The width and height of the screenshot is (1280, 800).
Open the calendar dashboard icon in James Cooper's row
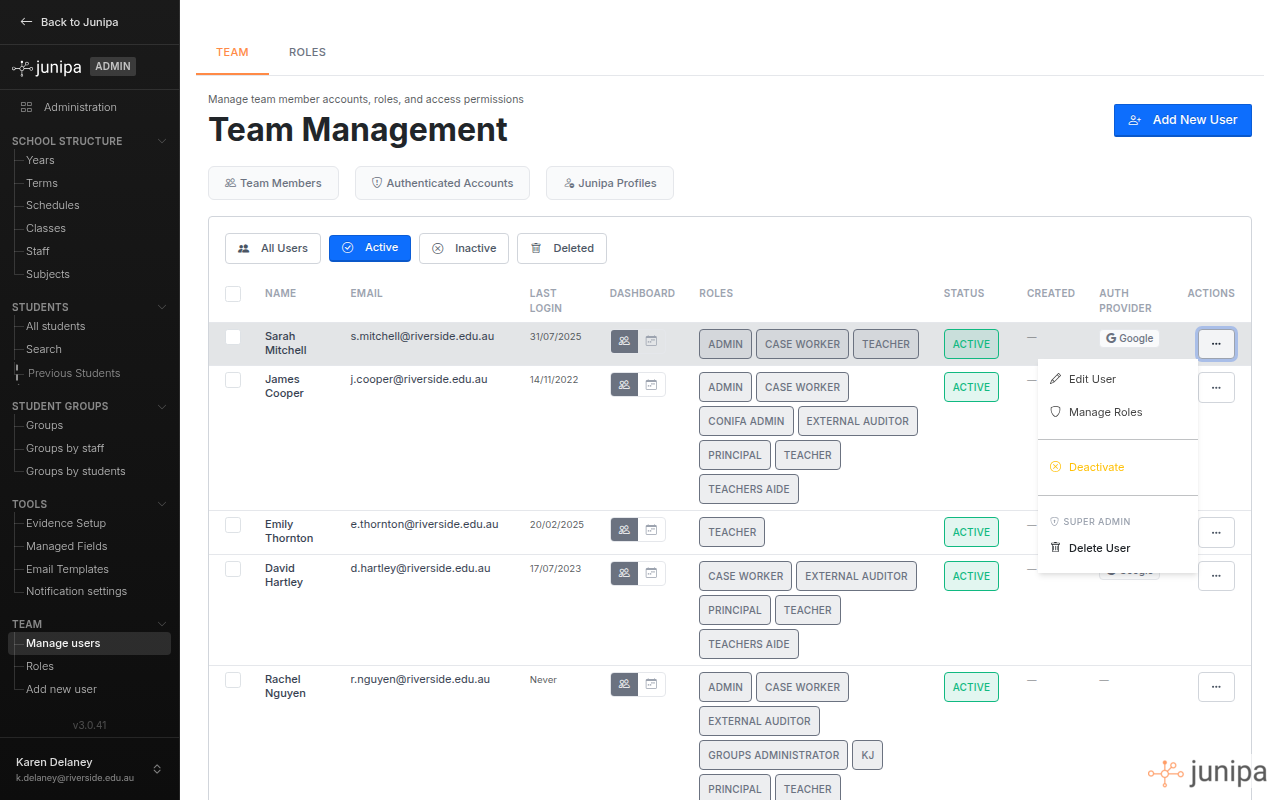(651, 384)
